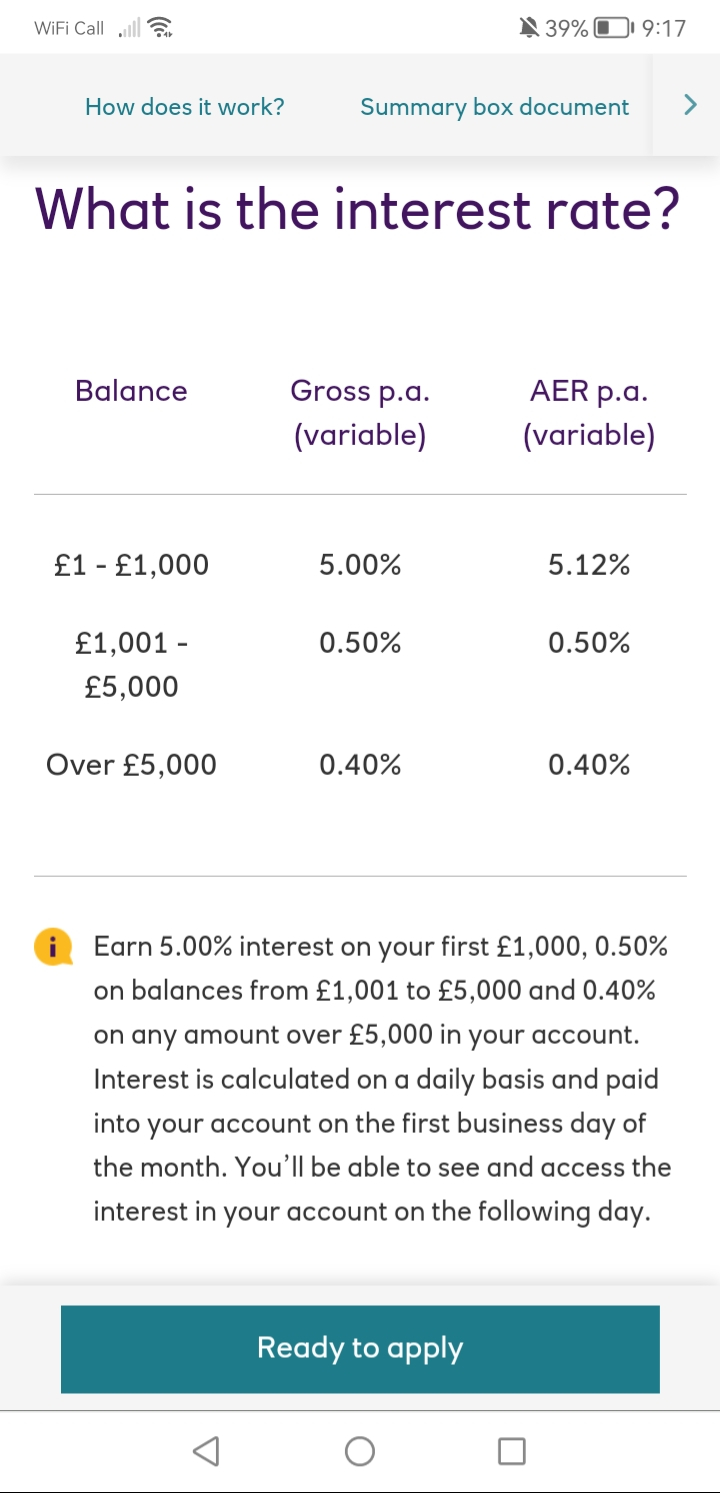This screenshot has height=1493, width=720.
Task: Tap the muted notification bell icon
Action: coord(528,28)
